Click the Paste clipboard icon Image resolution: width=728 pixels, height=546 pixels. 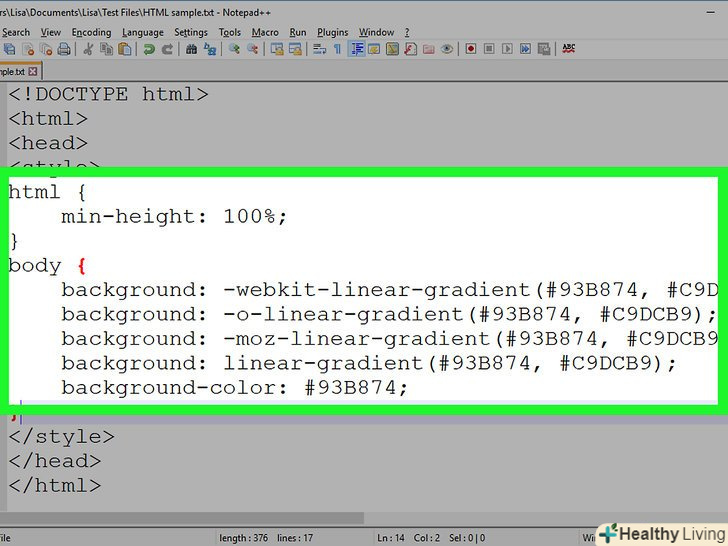click(x=124, y=49)
